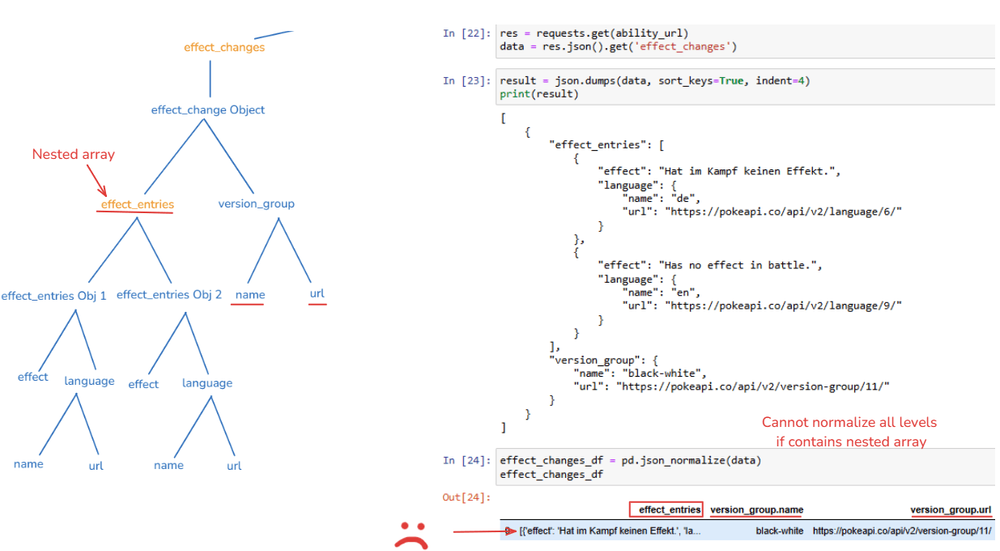Image resolution: width=1000 pixels, height=551 pixels.
Task: Click the boxed effect_entries column header
Action: pyautogui.click(x=666, y=510)
